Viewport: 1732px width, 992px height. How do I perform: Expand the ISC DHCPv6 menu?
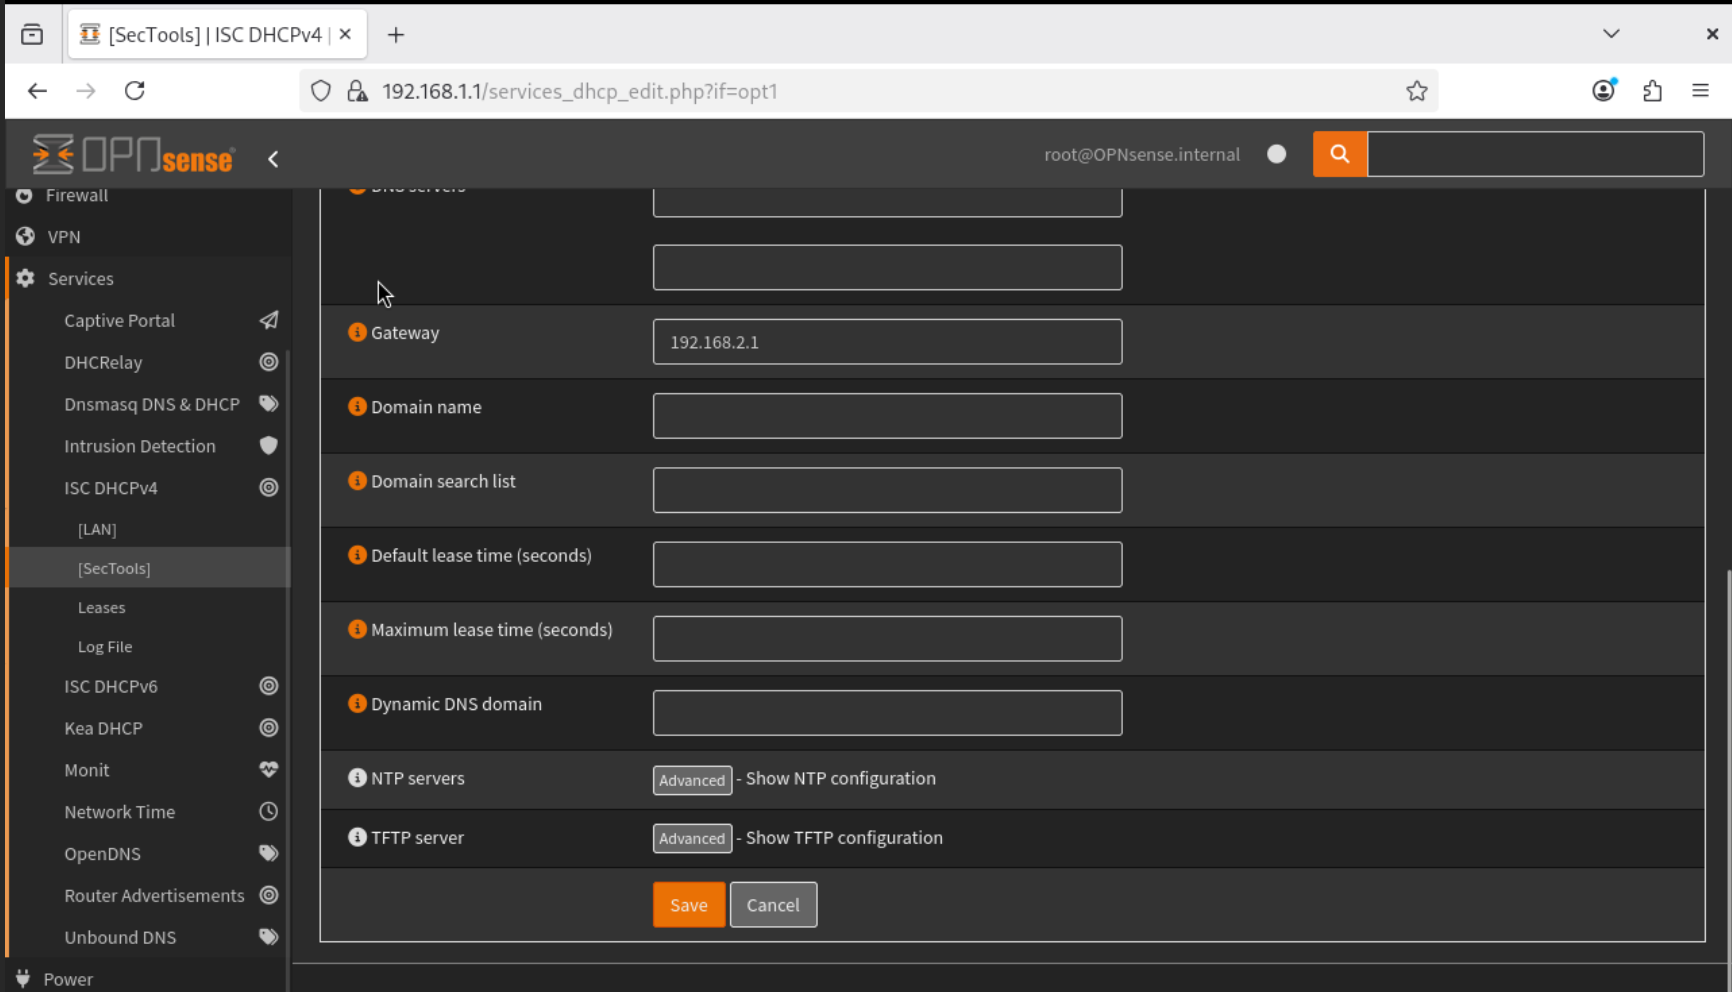pyautogui.click(x=111, y=686)
